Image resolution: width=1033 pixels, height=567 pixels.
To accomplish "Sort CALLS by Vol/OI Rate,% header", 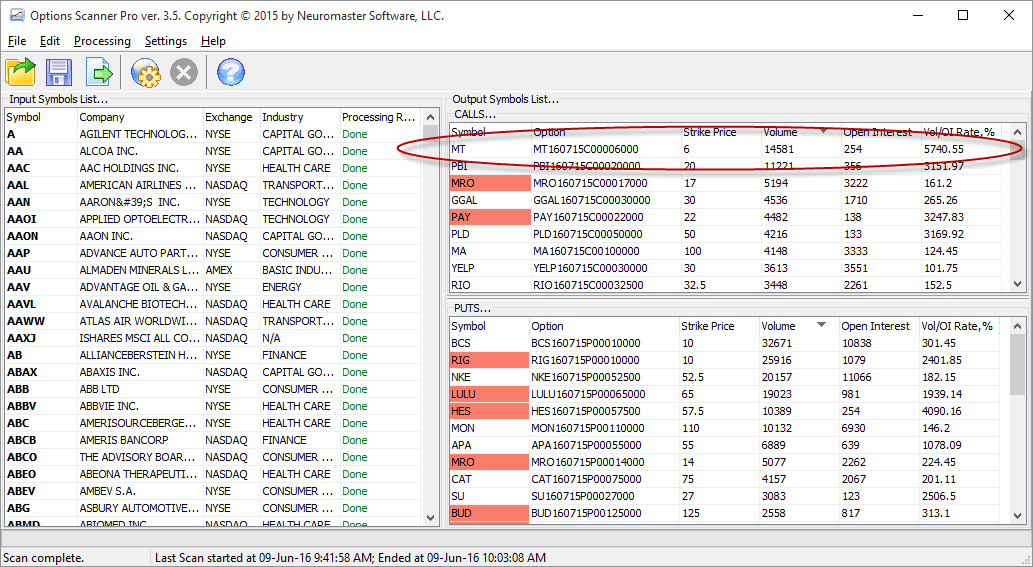I will click(961, 132).
